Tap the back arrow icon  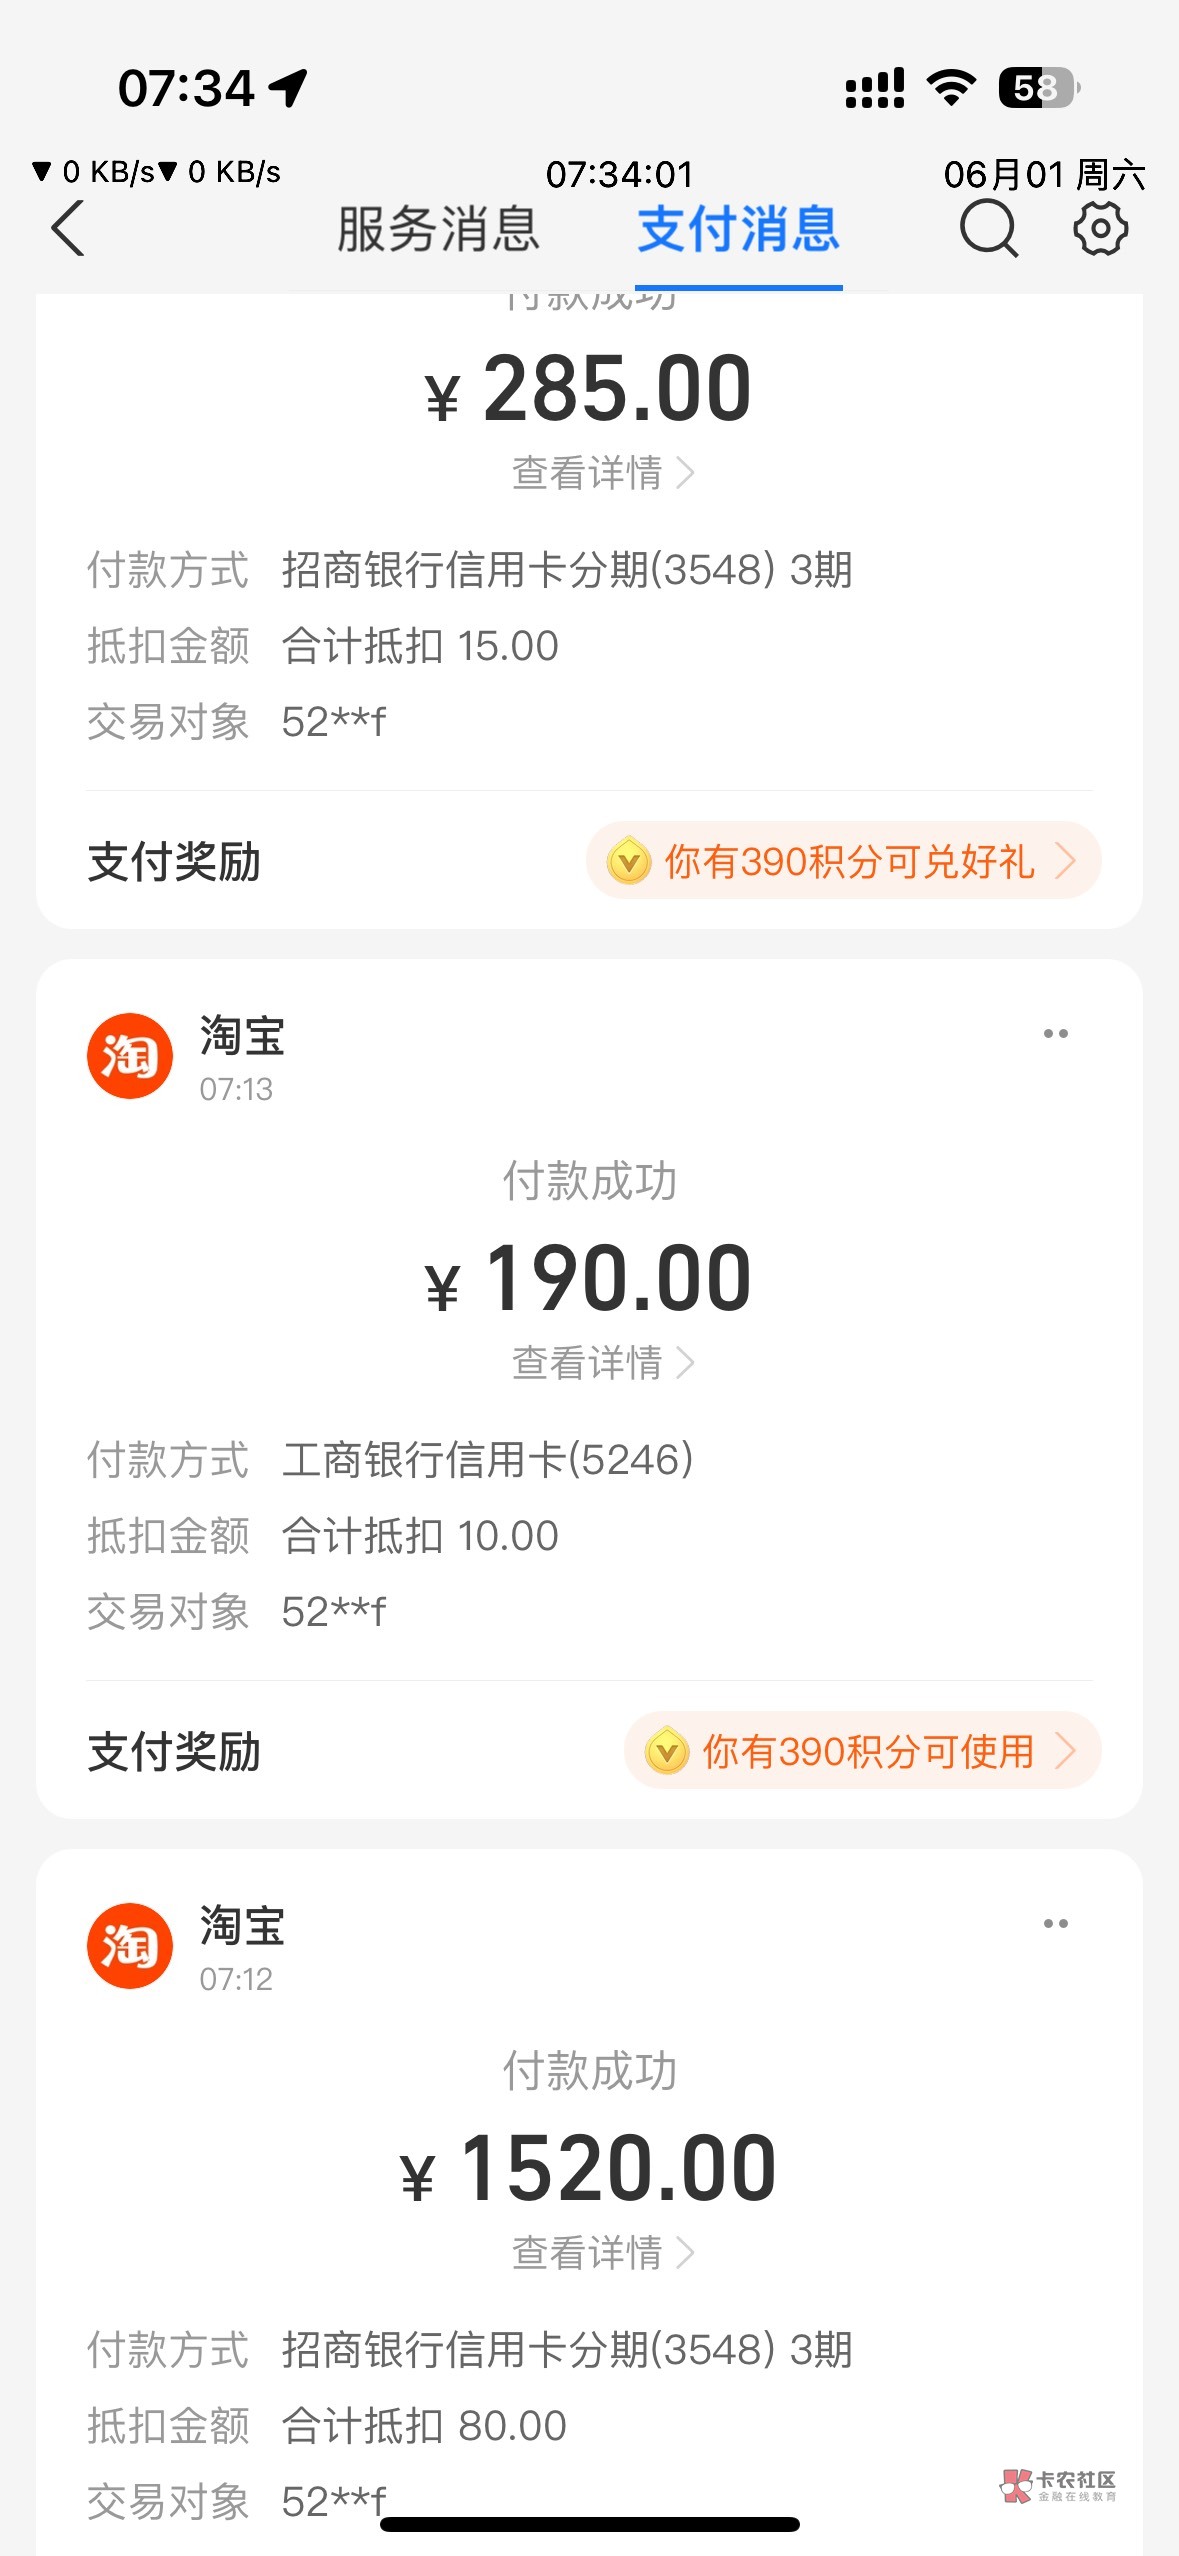click(68, 229)
